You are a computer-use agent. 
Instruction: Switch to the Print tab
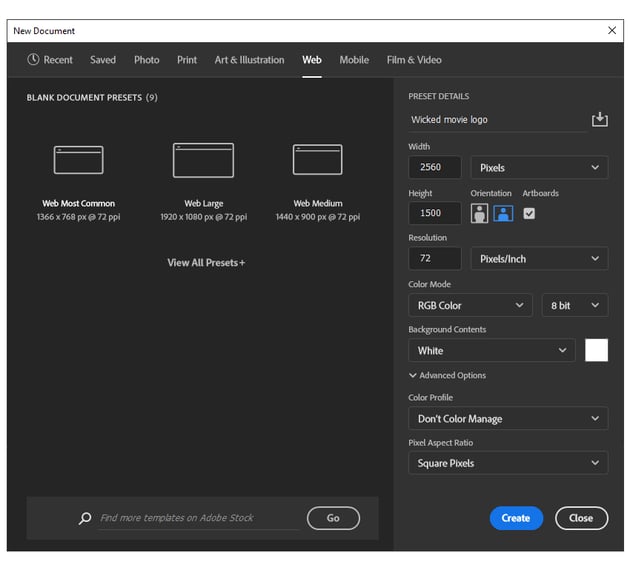[x=187, y=60]
